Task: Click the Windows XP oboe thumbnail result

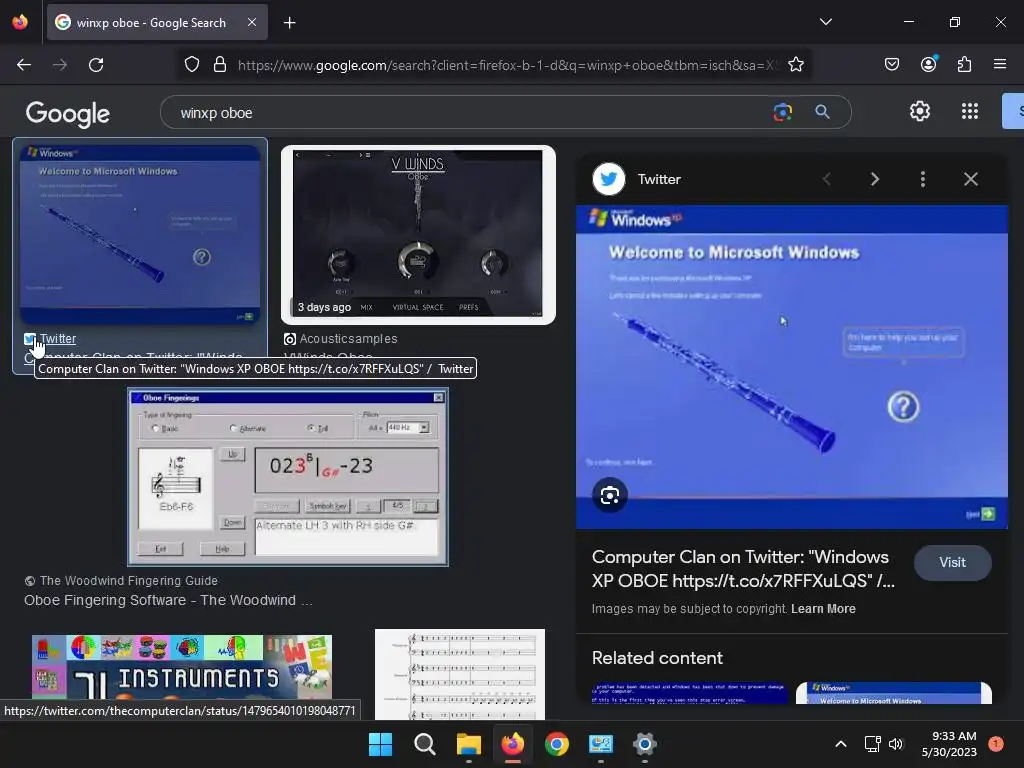Action: pos(140,234)
